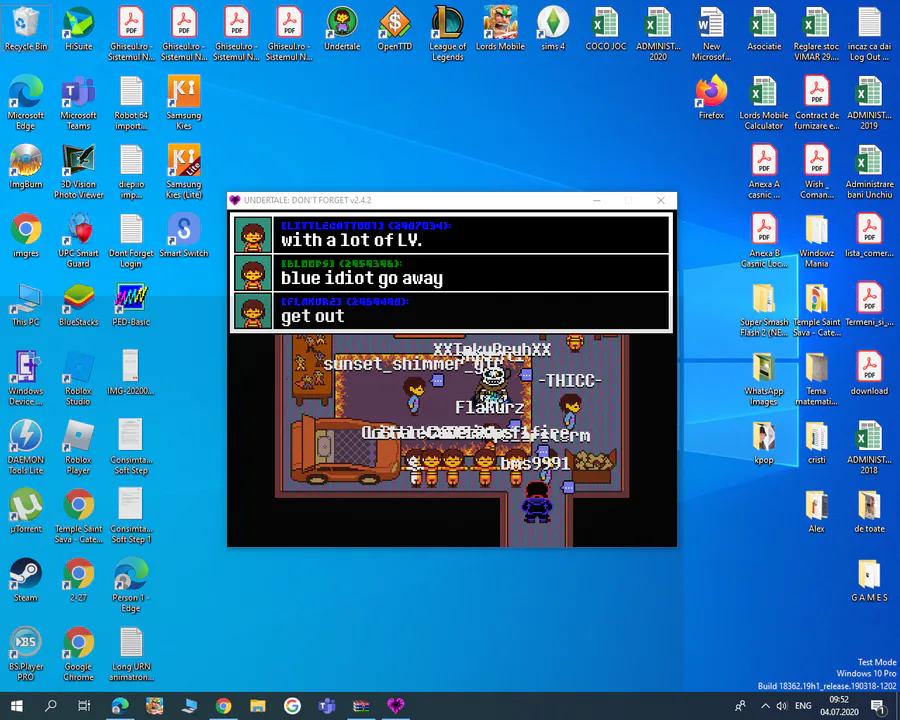Click the bms9991 player name in game

click(x=535, y=463)
